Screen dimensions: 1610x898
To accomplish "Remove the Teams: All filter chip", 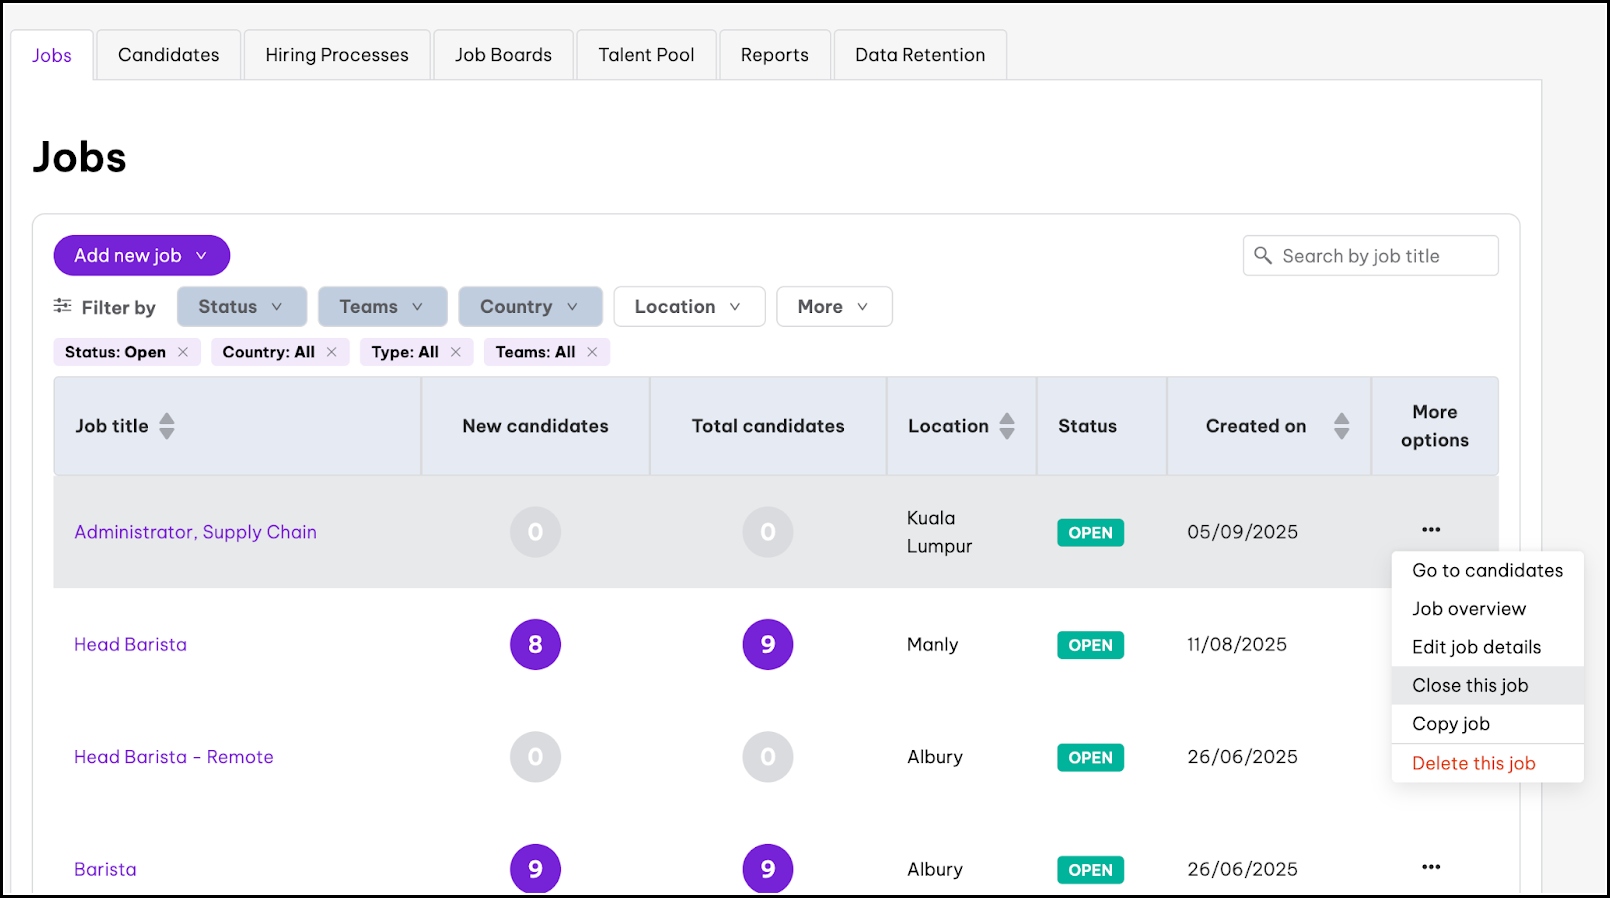I will pos(592,352).
